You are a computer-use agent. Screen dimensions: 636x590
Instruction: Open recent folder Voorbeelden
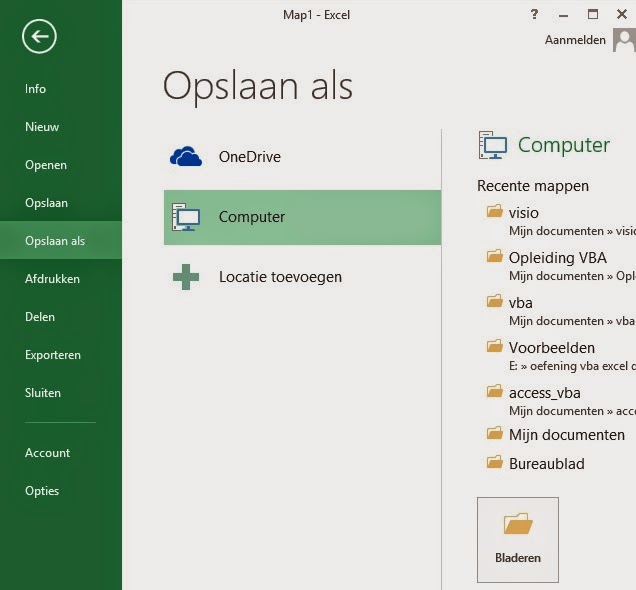(x=552, y=348)
